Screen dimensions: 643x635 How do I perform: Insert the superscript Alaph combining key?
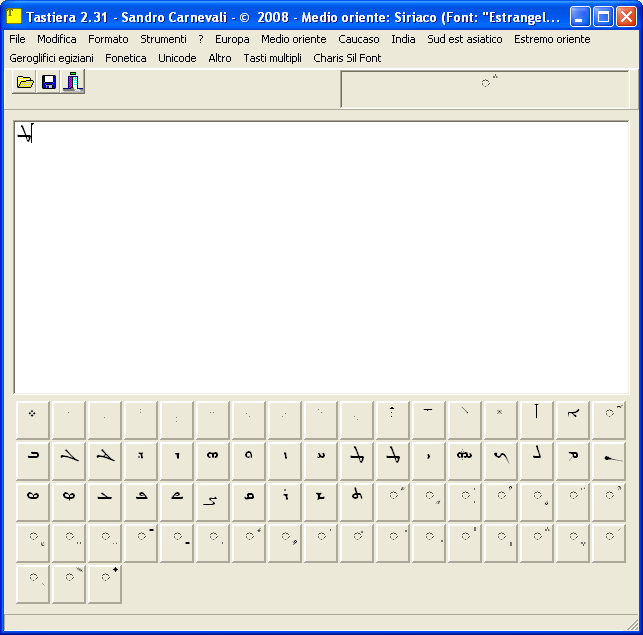[609, 420]
